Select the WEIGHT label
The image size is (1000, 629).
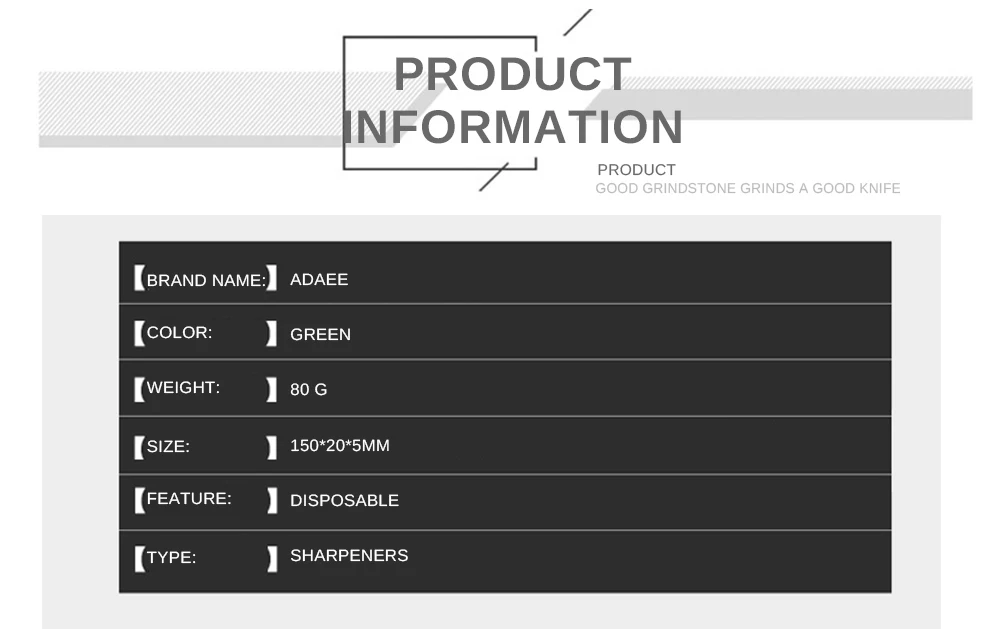coord(183,387)
